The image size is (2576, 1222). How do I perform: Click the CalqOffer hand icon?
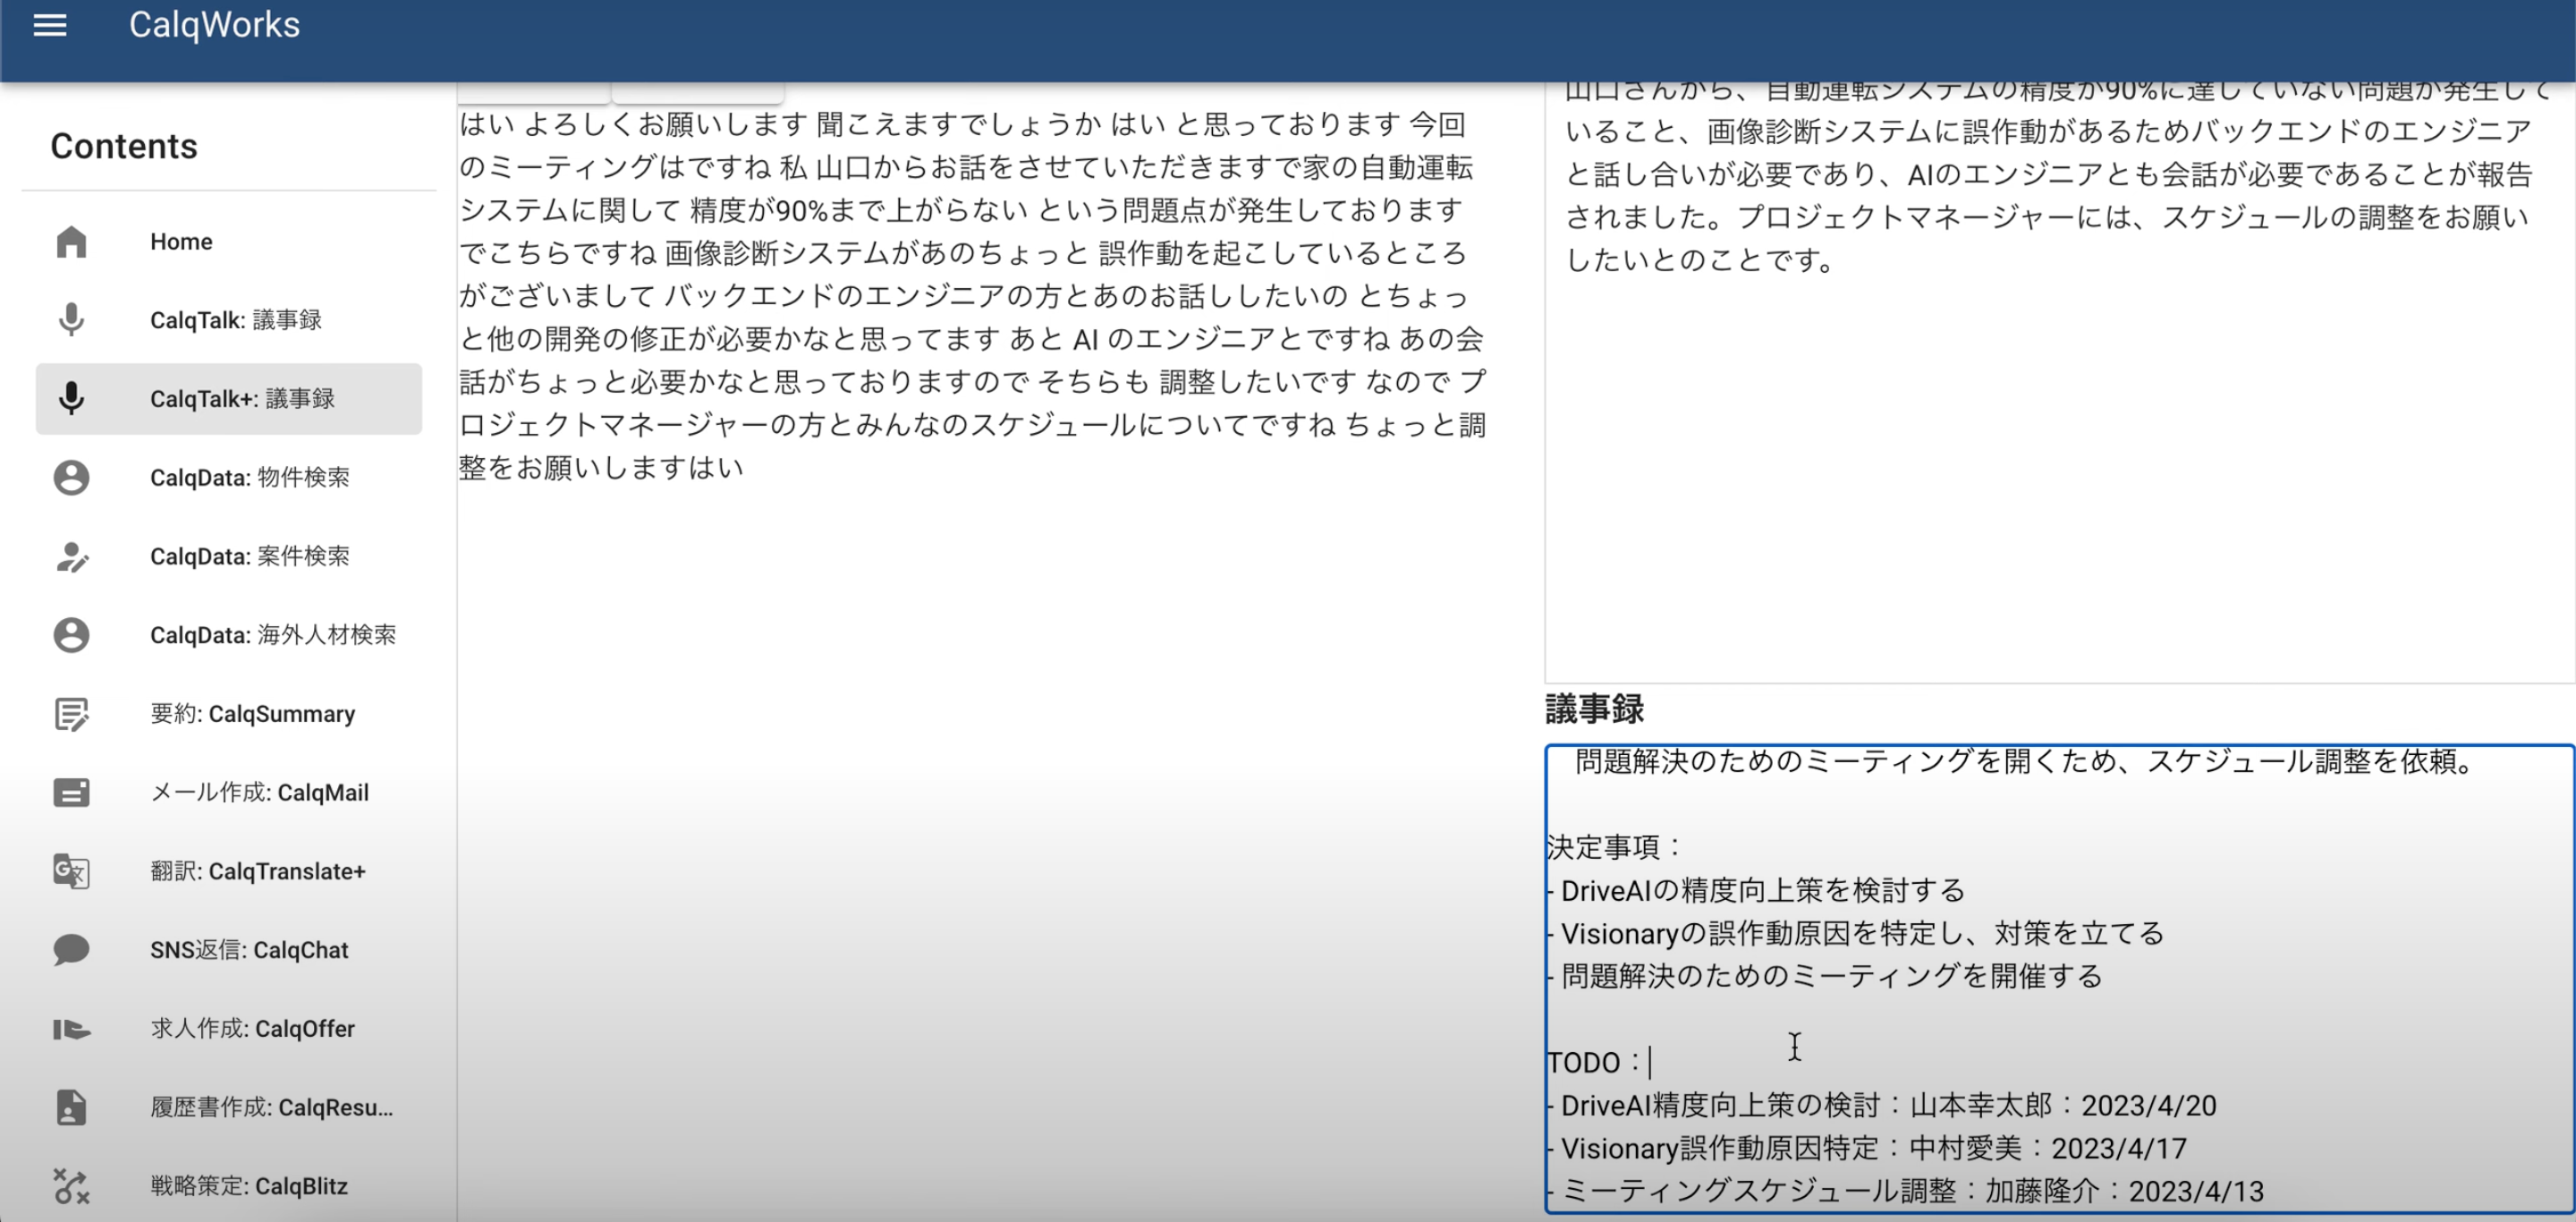coord(71,1029)
